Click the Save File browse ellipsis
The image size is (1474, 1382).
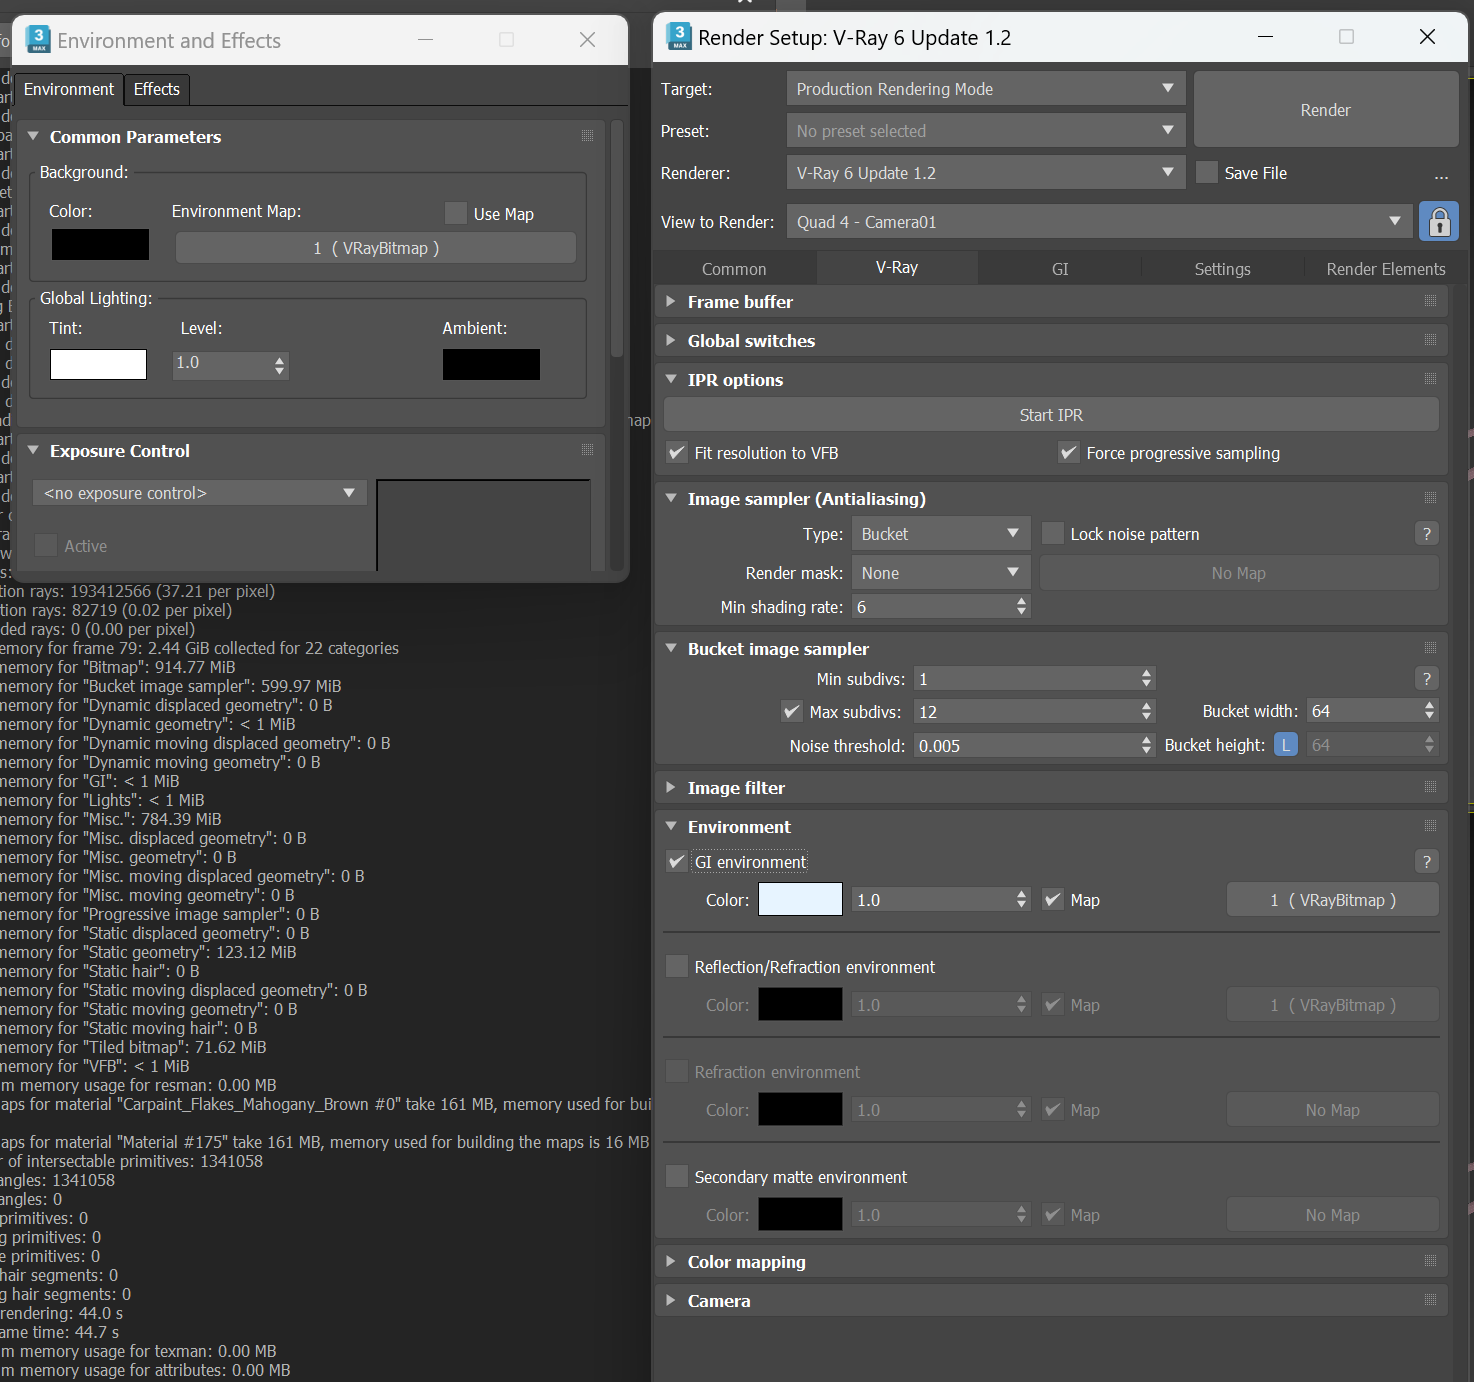(x=1441, y=175)
